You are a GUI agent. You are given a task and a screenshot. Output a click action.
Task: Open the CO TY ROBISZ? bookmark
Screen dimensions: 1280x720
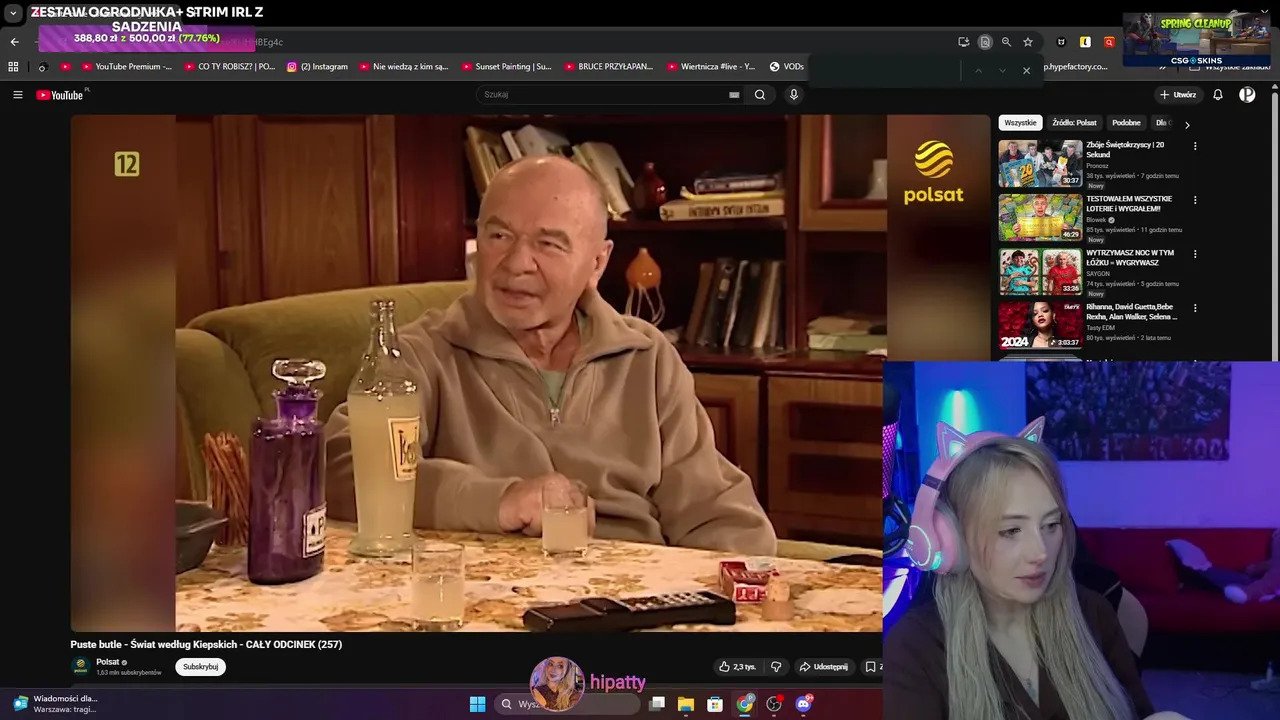[229, 67]
